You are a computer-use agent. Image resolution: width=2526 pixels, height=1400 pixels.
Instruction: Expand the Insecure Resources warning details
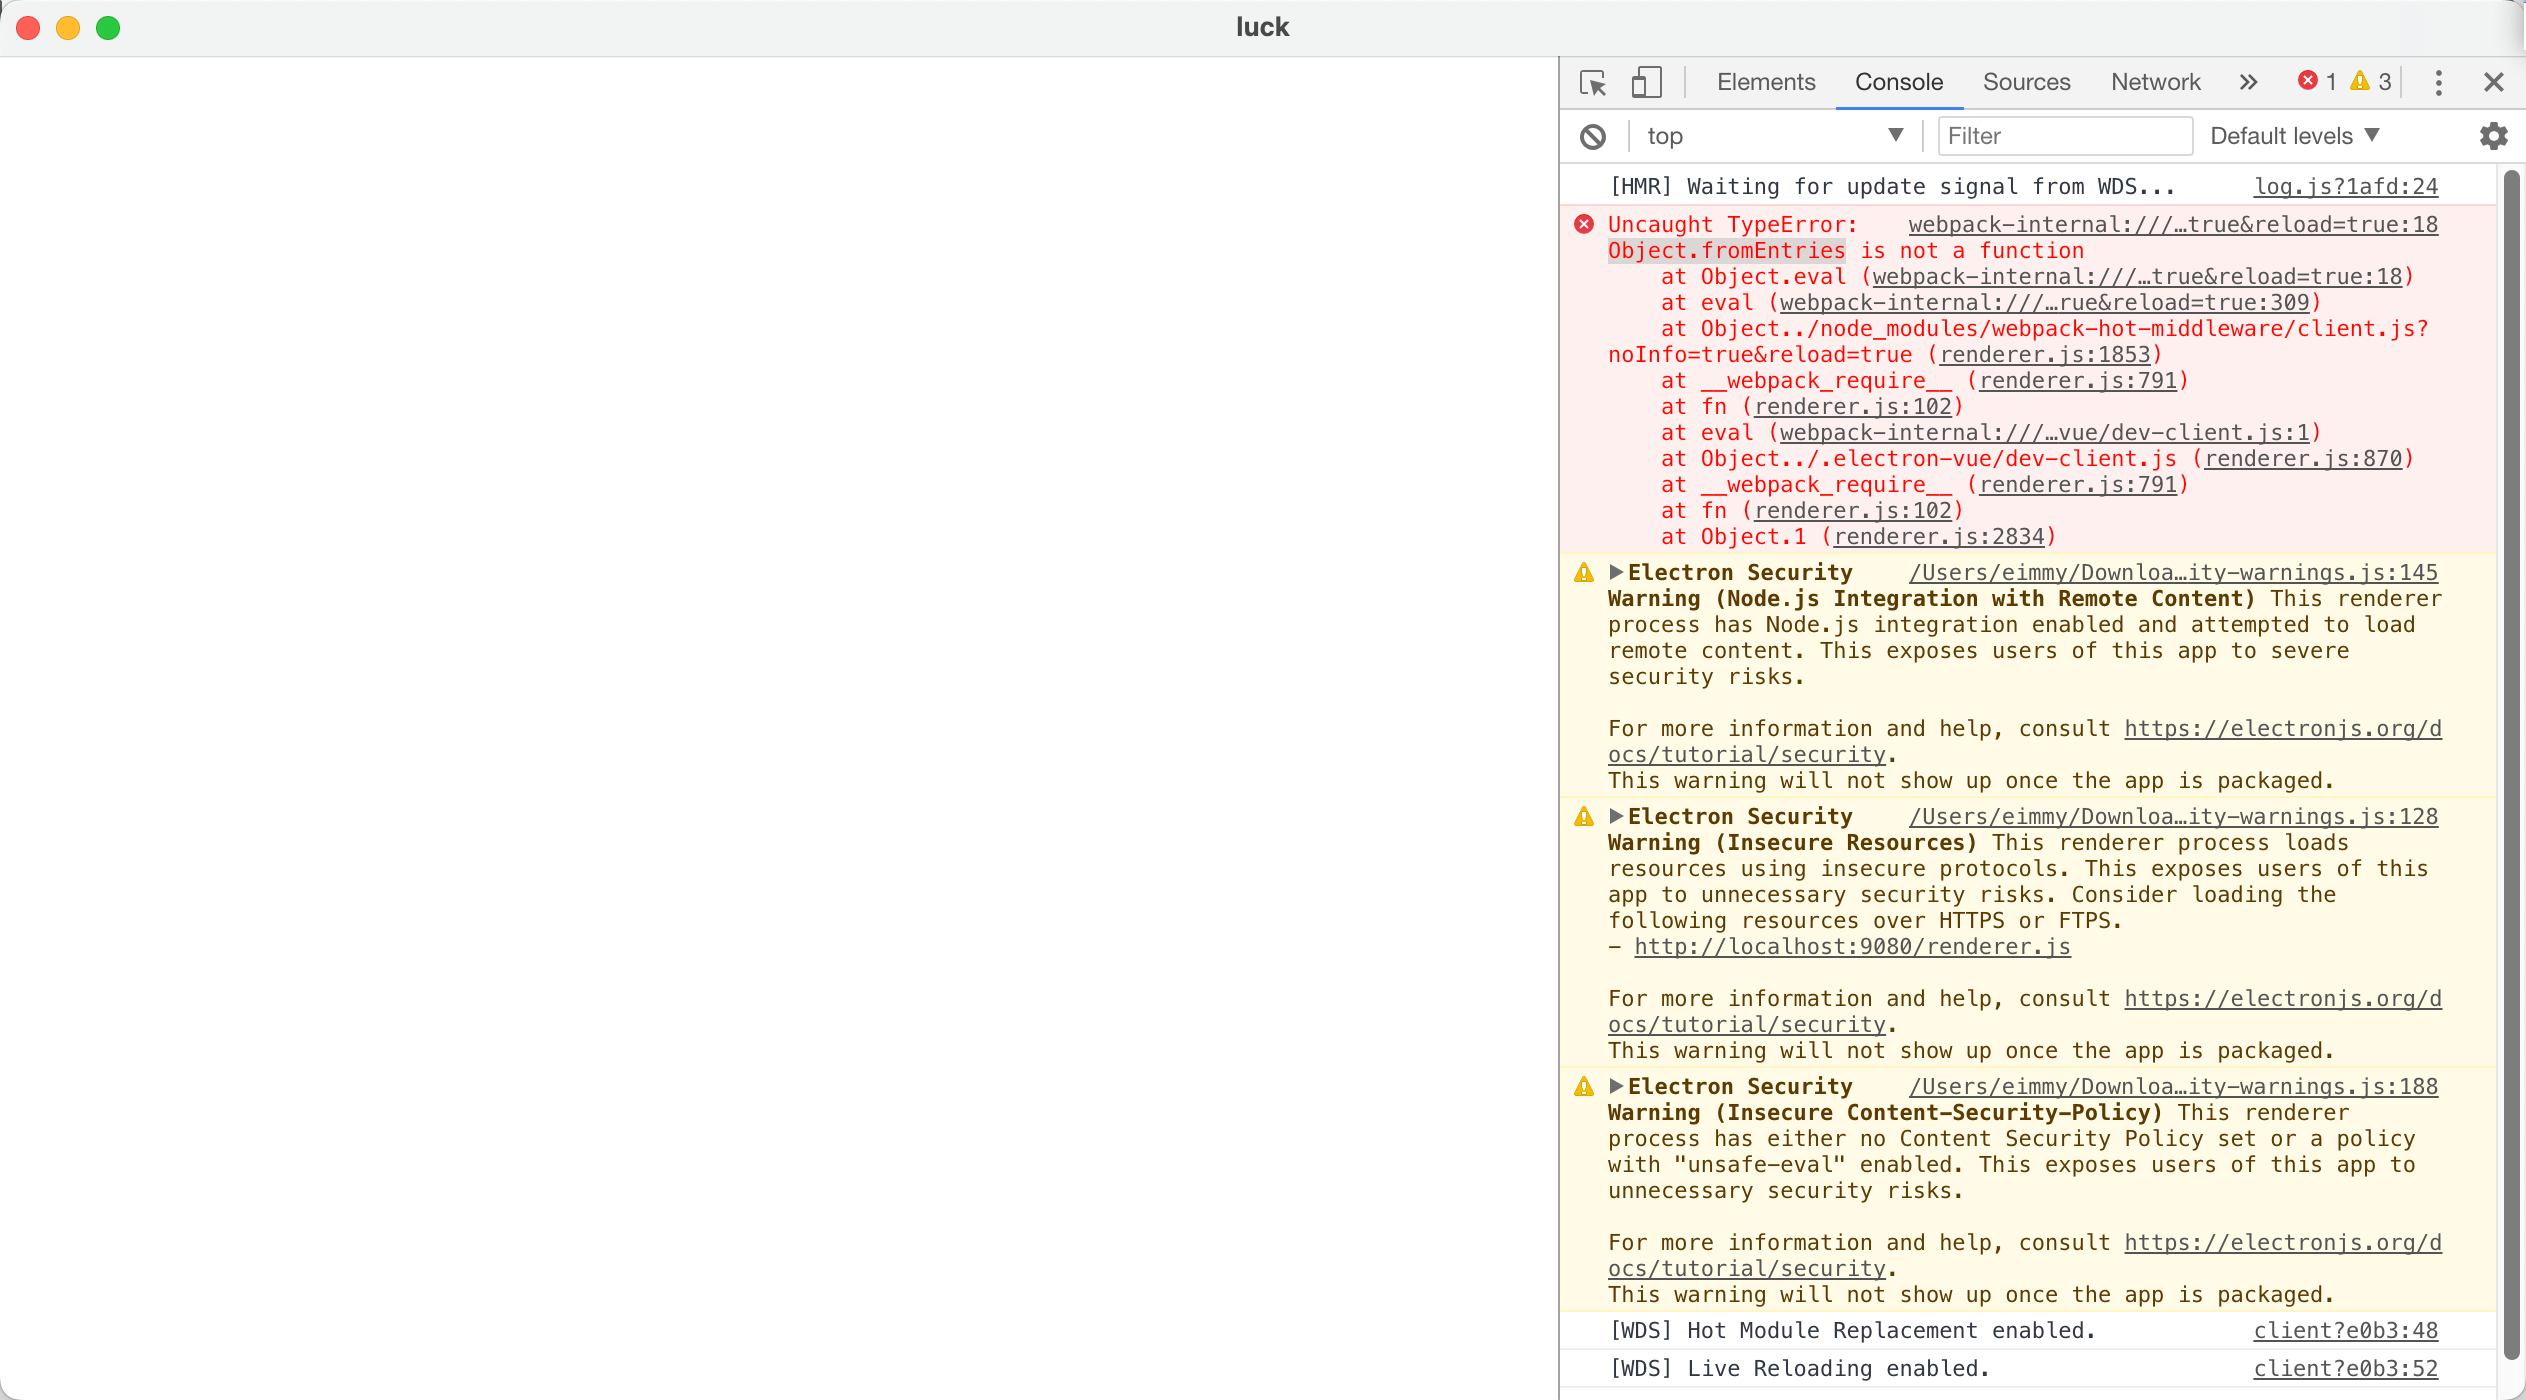click(x=1615, y=816)
